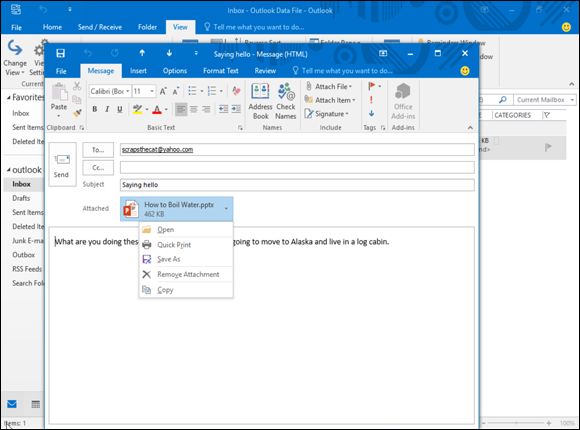Switch to Mail using the envelope icon

(12, 404)
